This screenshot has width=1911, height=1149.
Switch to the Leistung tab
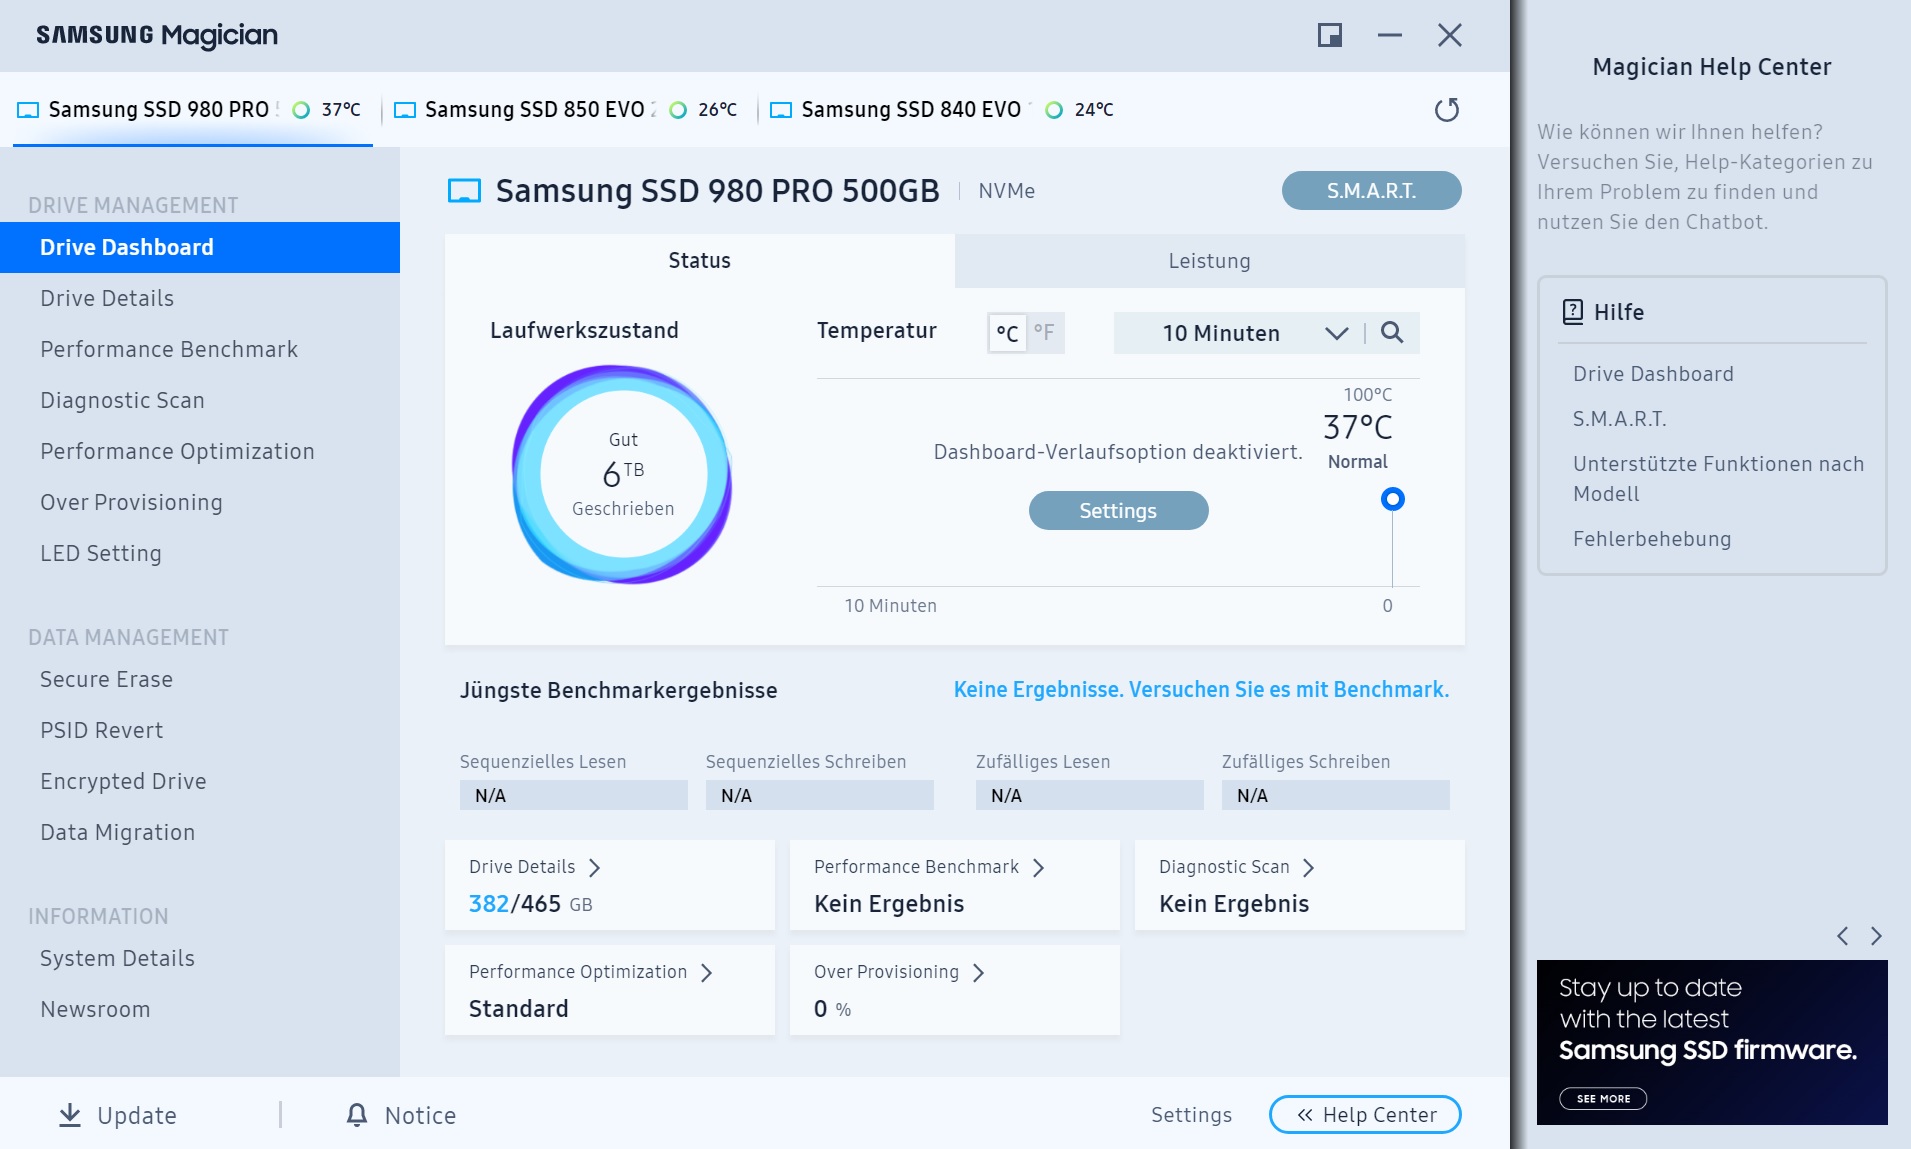1209,261
